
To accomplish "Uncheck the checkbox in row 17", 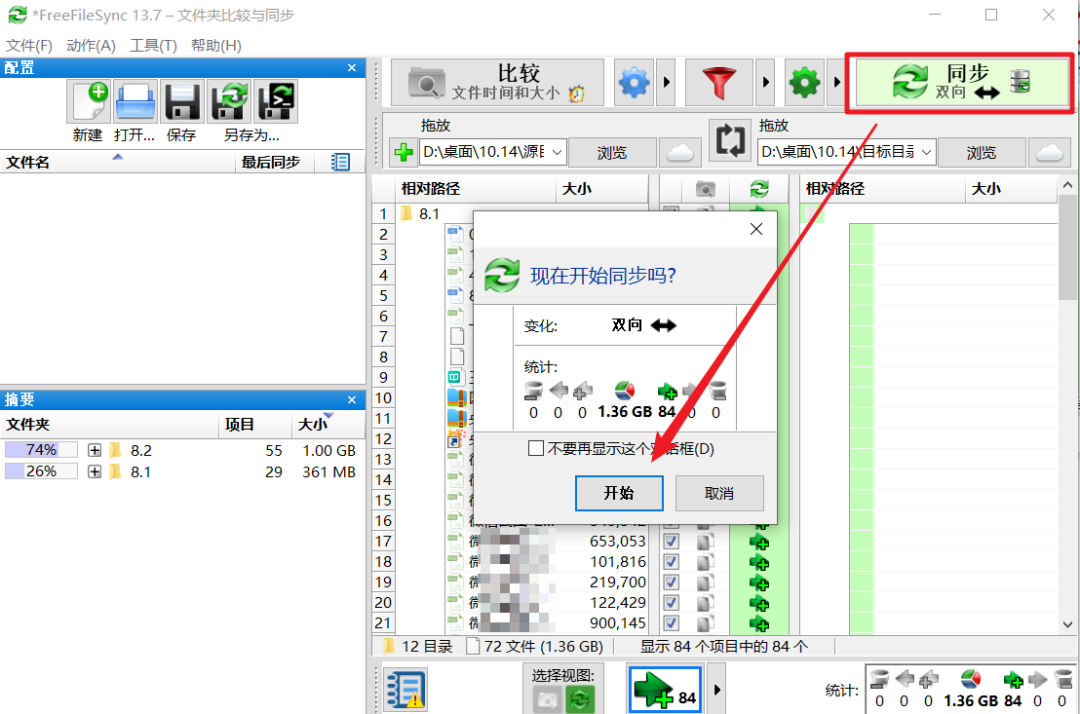I will tap(671, 541).
